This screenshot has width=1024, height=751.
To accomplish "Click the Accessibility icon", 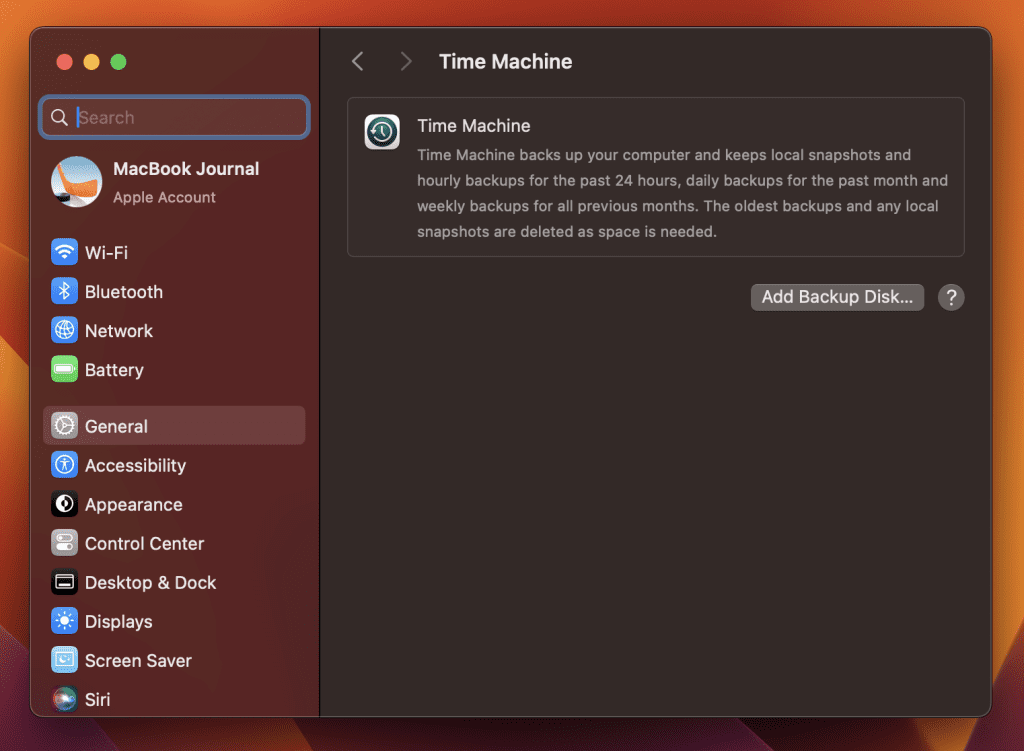I will (65, 465).
